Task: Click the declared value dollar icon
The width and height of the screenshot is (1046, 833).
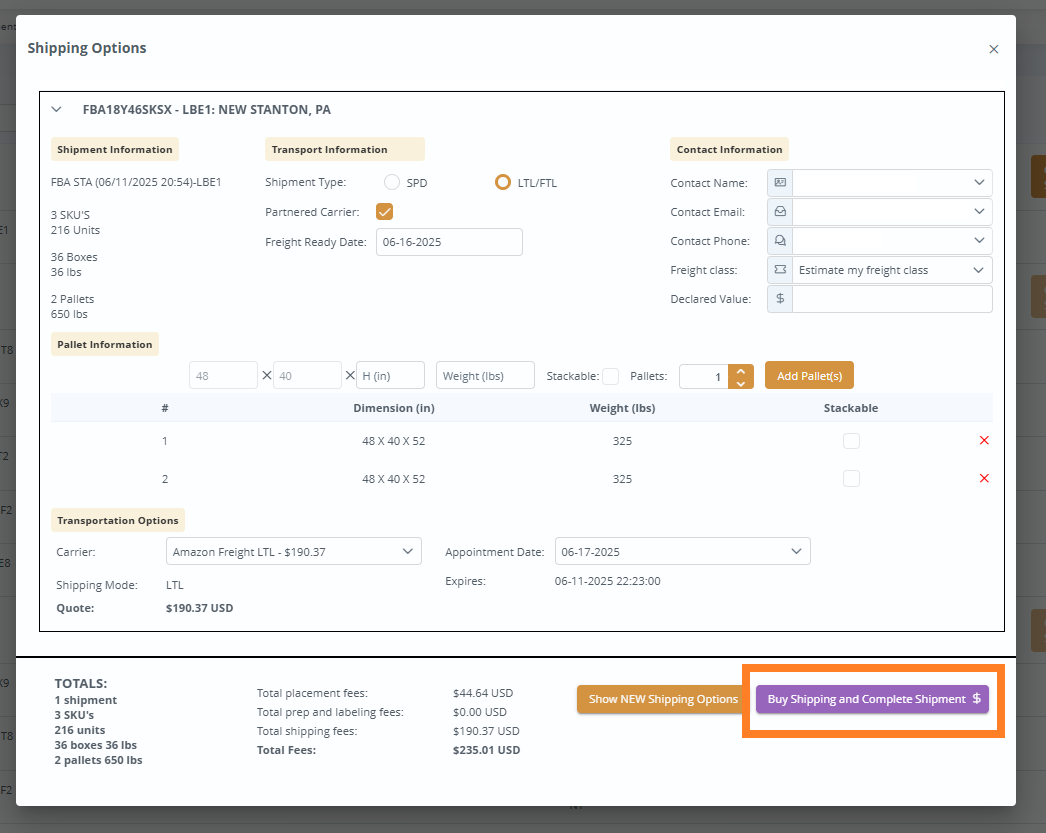Action: pyautogui.click(x=780, y=299)
